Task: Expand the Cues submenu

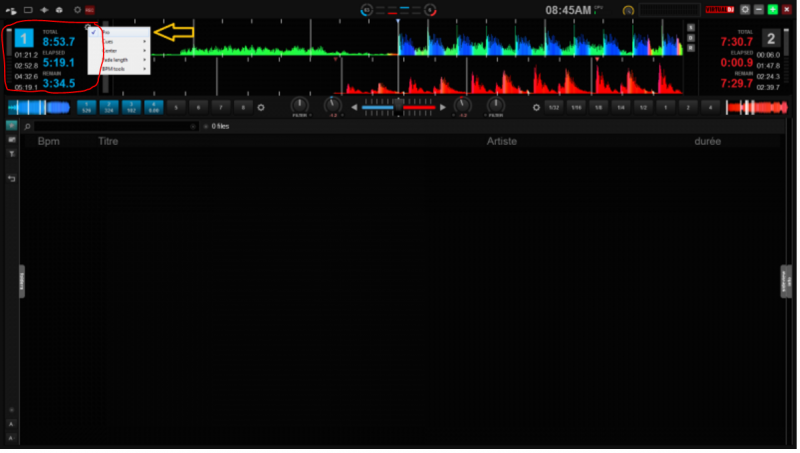Action: pyautogui.click(x=119, y=41)
